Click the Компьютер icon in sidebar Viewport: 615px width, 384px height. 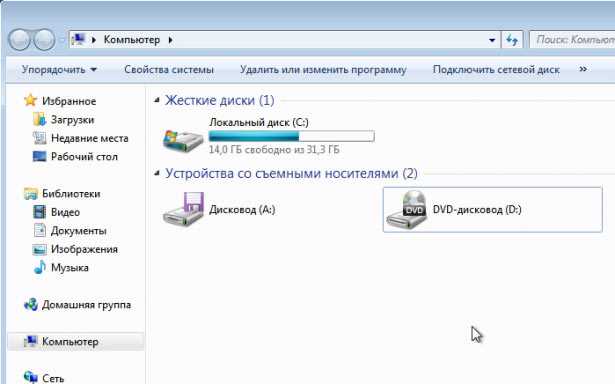[31, 341]
